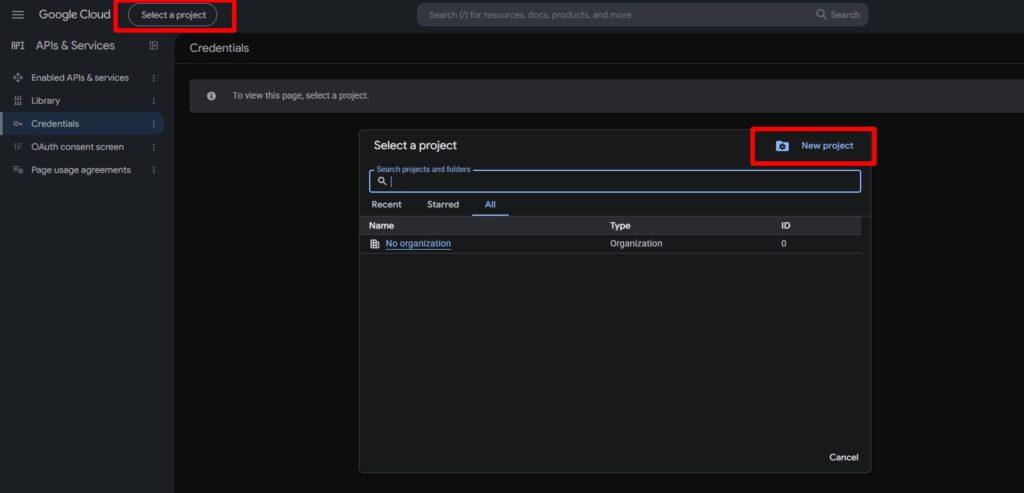This screenshot has height=493, width=1024.
Task: Click the magnifier icon in project search
Action: (x=382, y=182)
